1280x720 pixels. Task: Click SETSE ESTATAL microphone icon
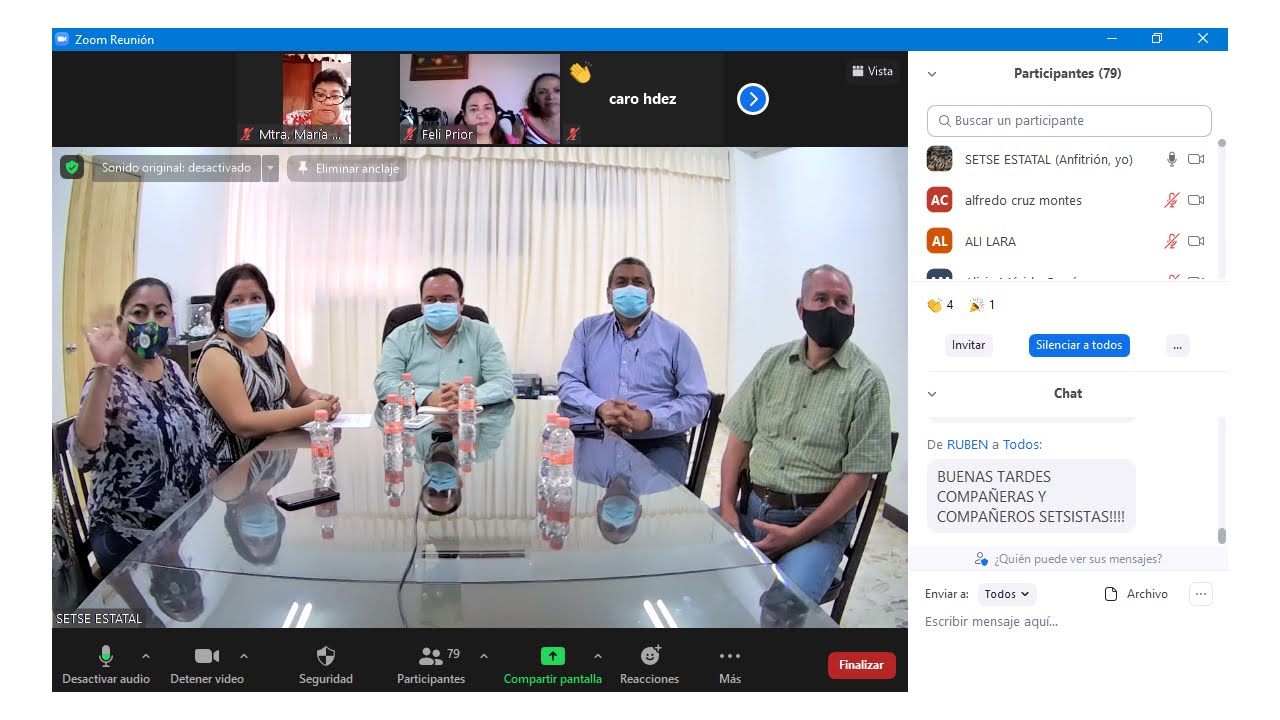(1172, 159)
